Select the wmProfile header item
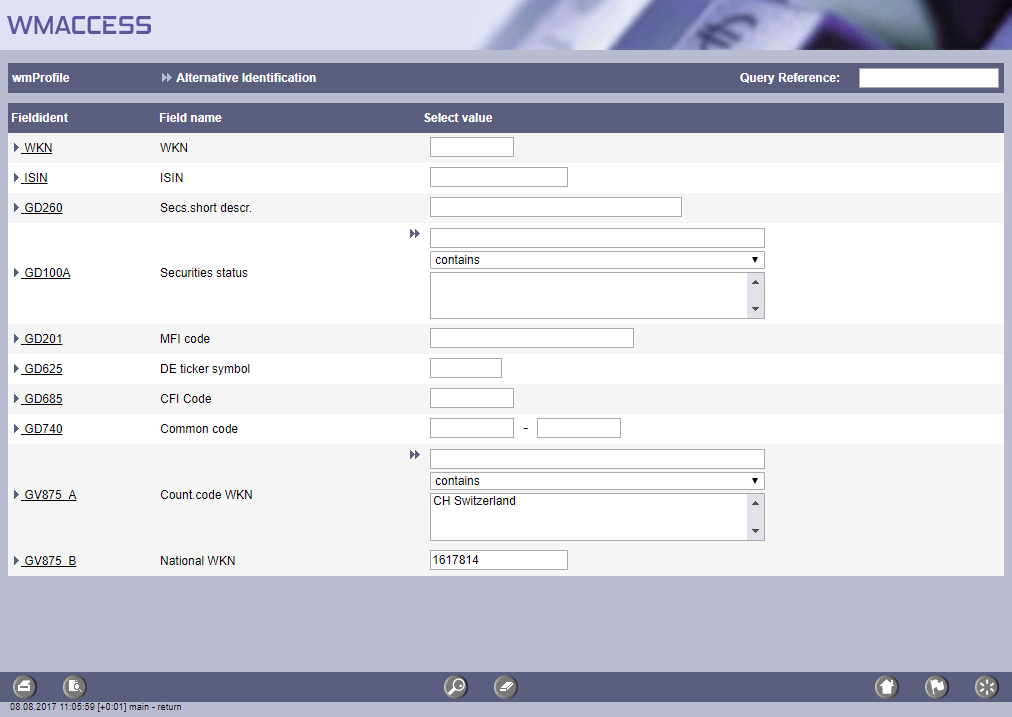 pyautogui.click(x=41, y=78)
